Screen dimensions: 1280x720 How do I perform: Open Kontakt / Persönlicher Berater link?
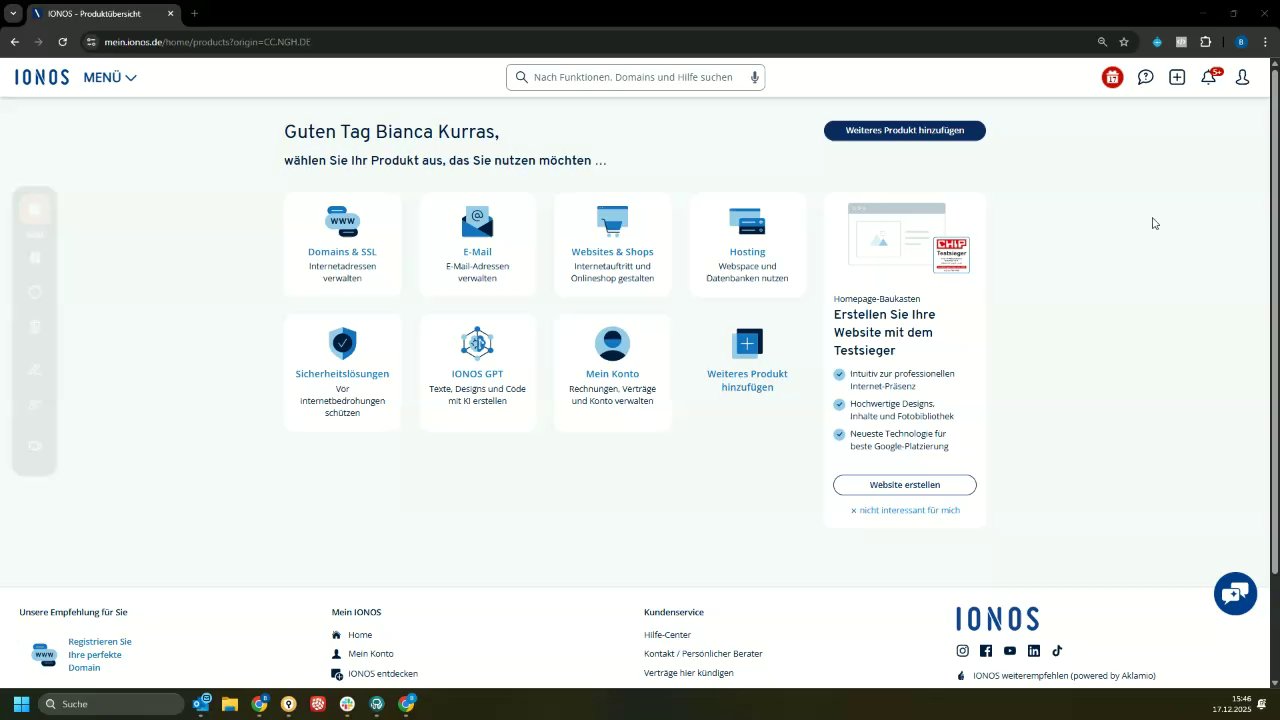tap(703, 654)
